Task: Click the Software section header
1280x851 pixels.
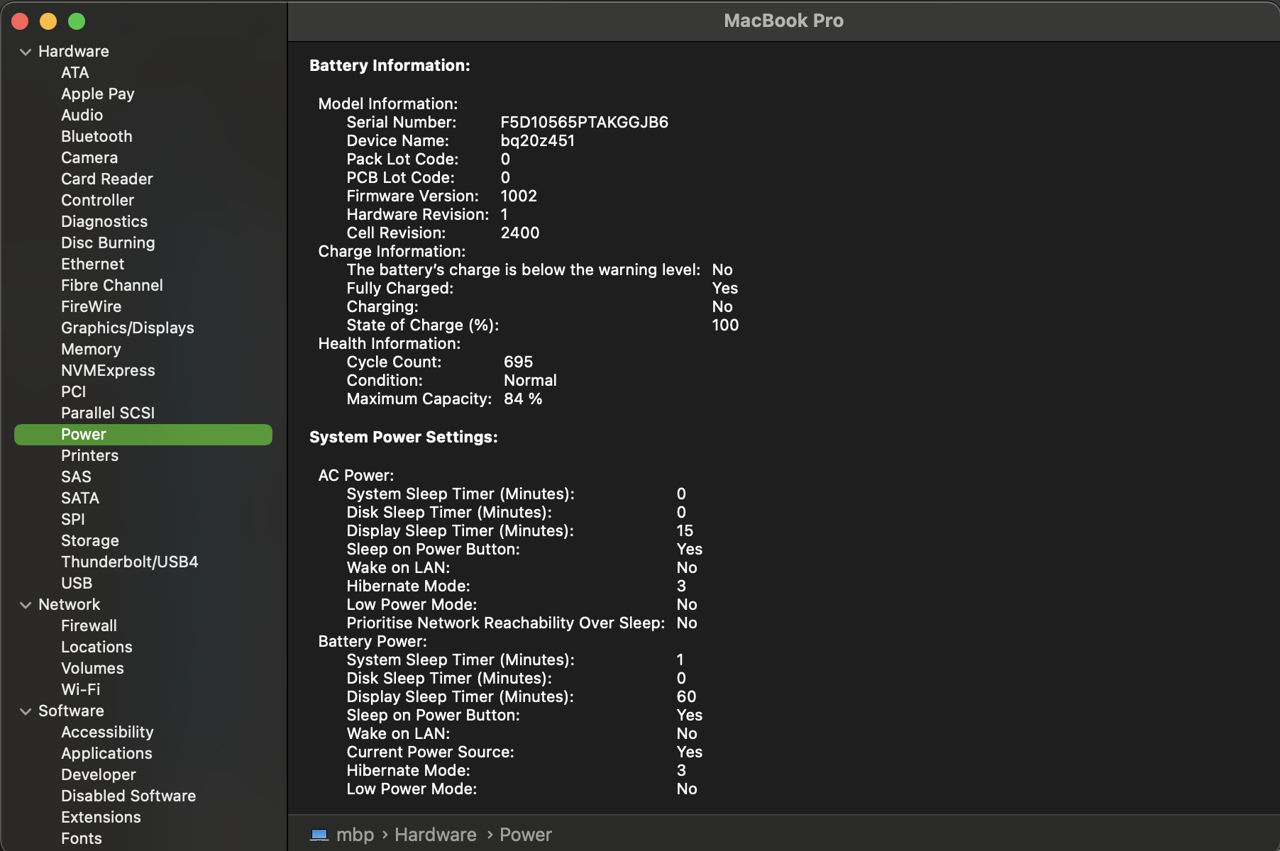Action: click(x=71, y=711)
